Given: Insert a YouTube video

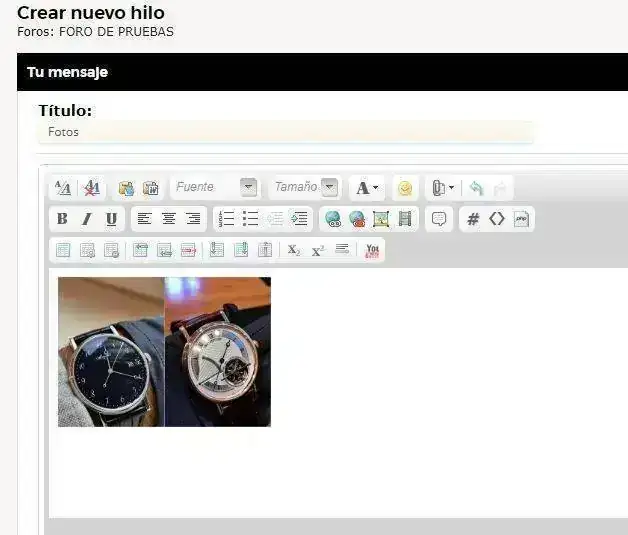Looking at the screenshot, I should (x=373, y=250).
